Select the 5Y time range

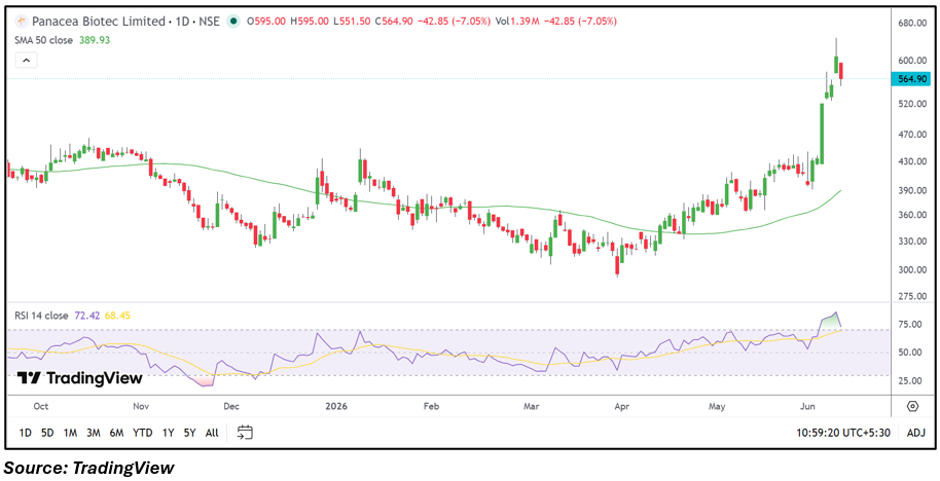tap(189, 432)
